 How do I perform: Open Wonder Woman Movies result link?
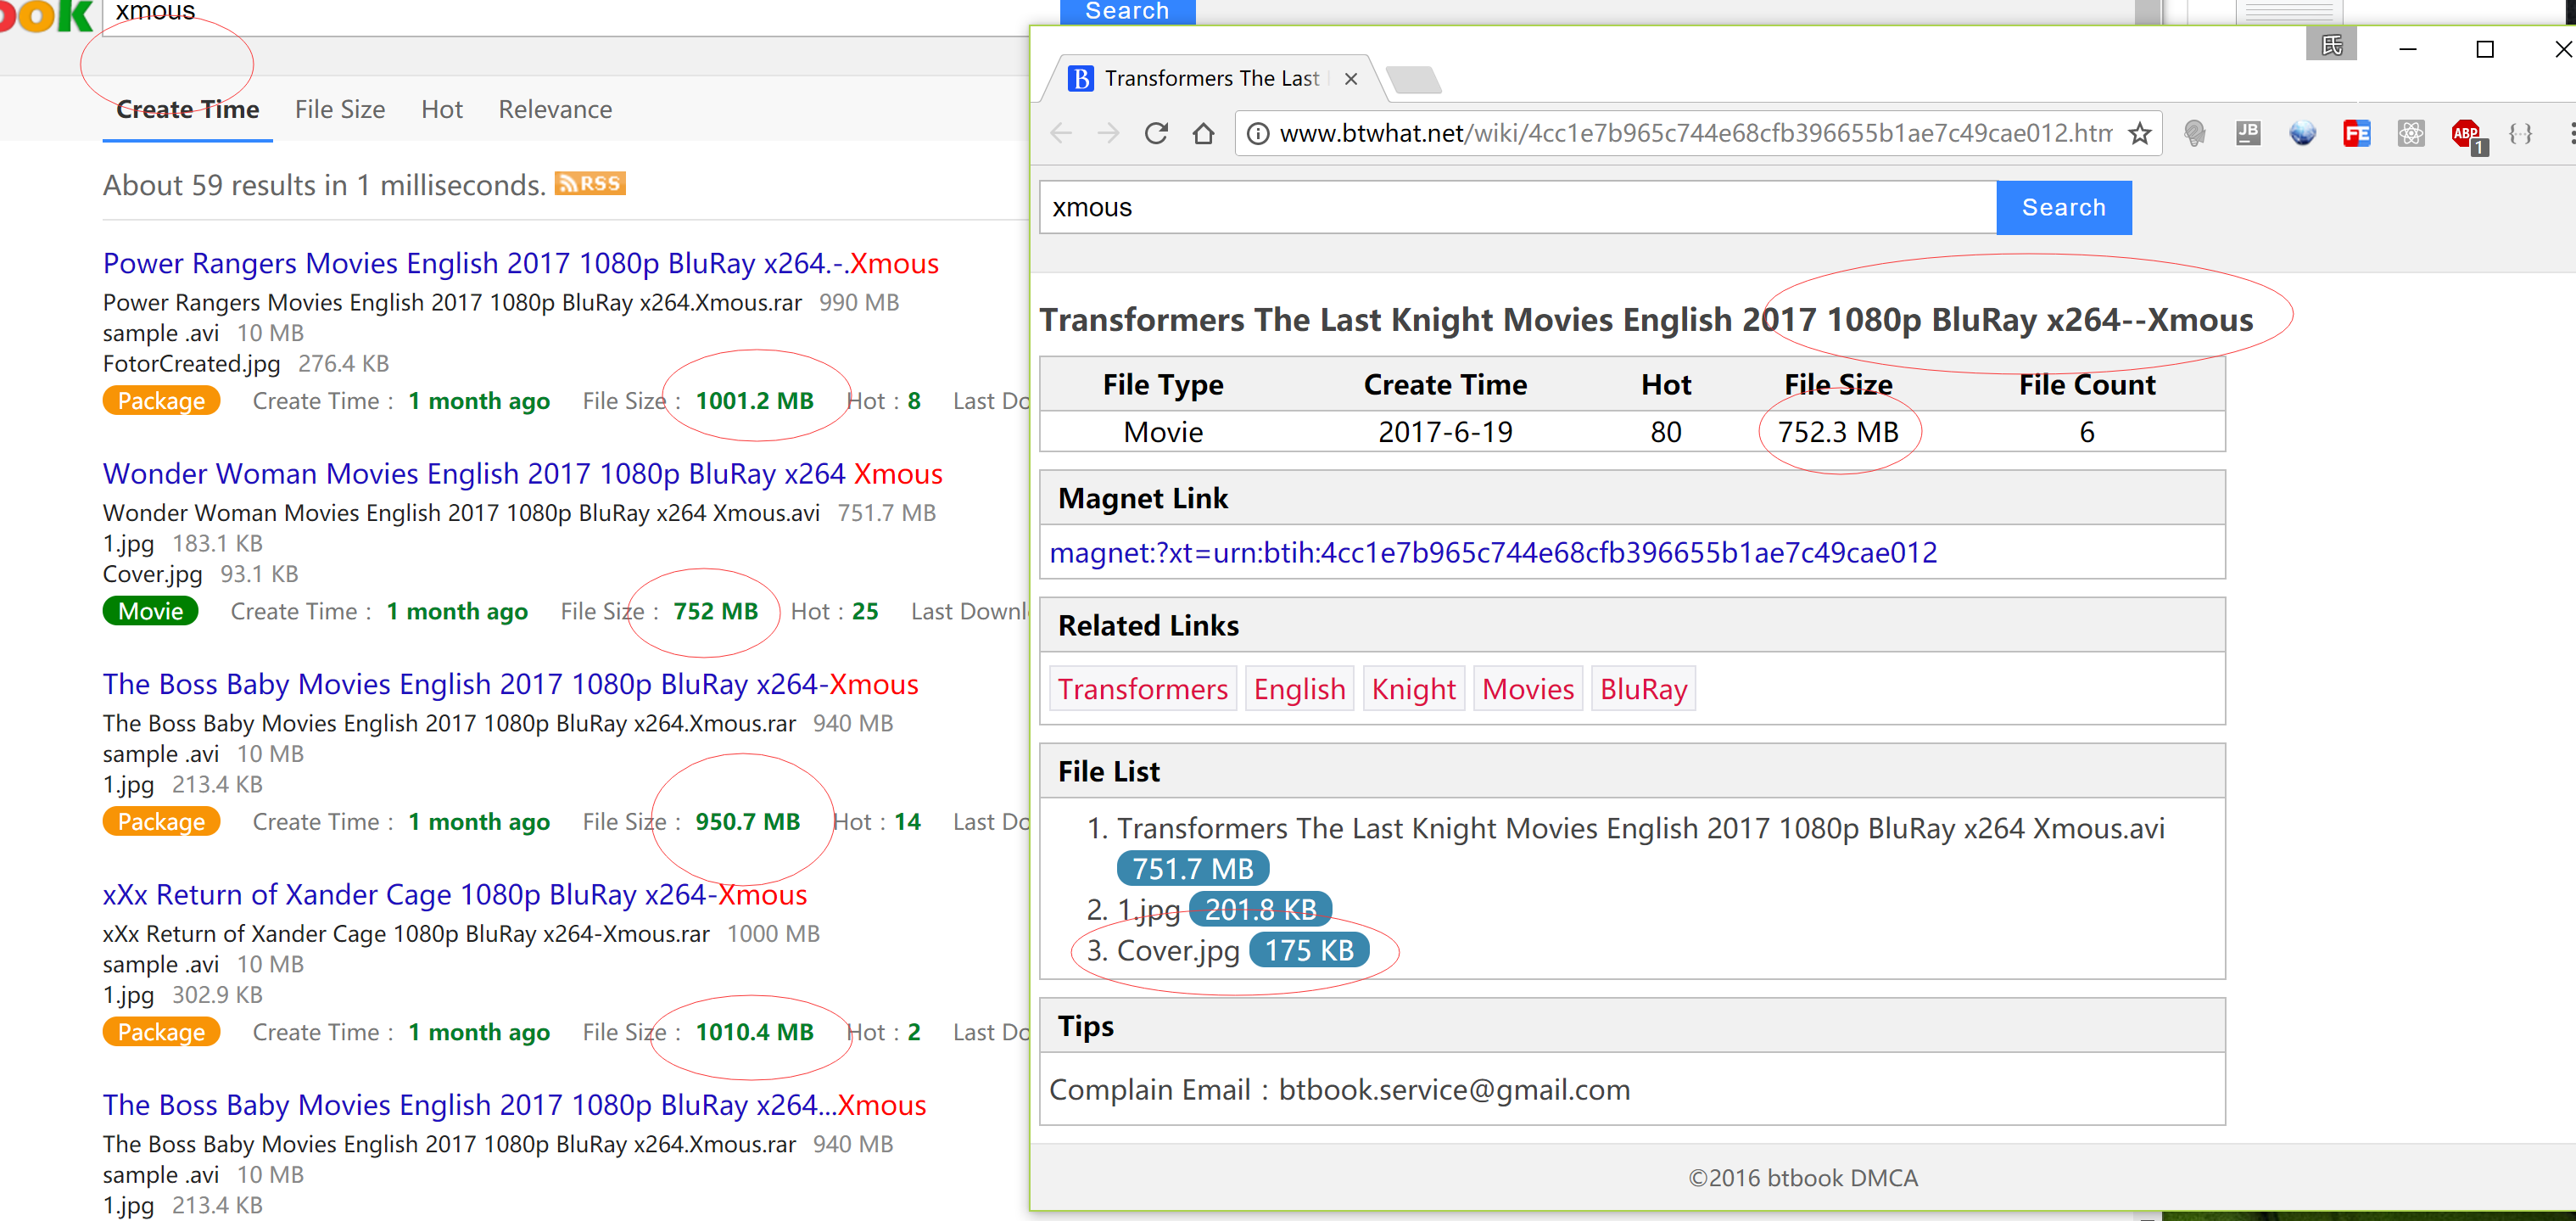523,473
